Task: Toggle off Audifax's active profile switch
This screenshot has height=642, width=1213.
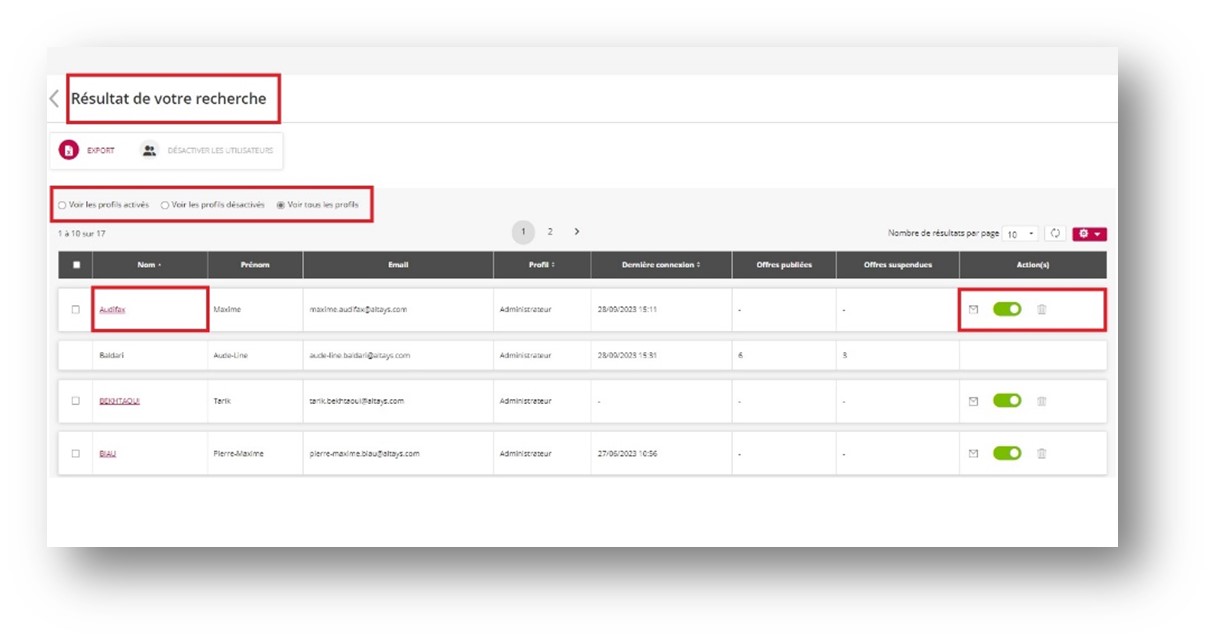Action: tap(1006, 309)
